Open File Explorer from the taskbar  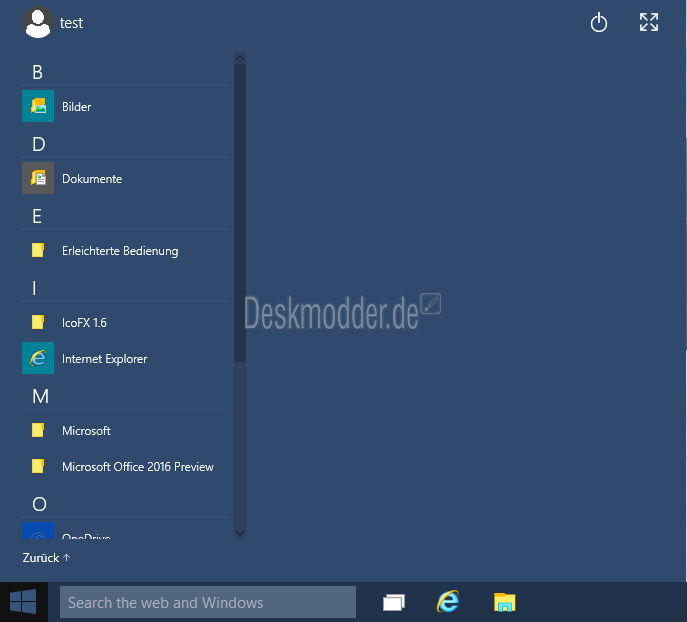pos(504,602)
